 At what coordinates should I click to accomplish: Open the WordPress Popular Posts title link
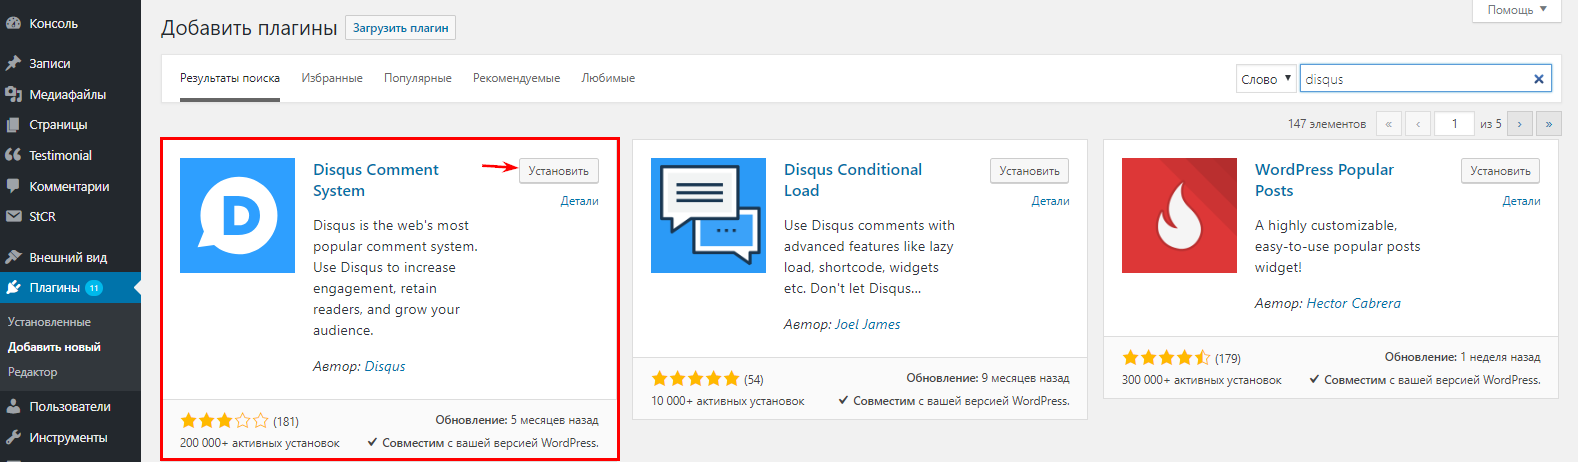pos(1324,180)
